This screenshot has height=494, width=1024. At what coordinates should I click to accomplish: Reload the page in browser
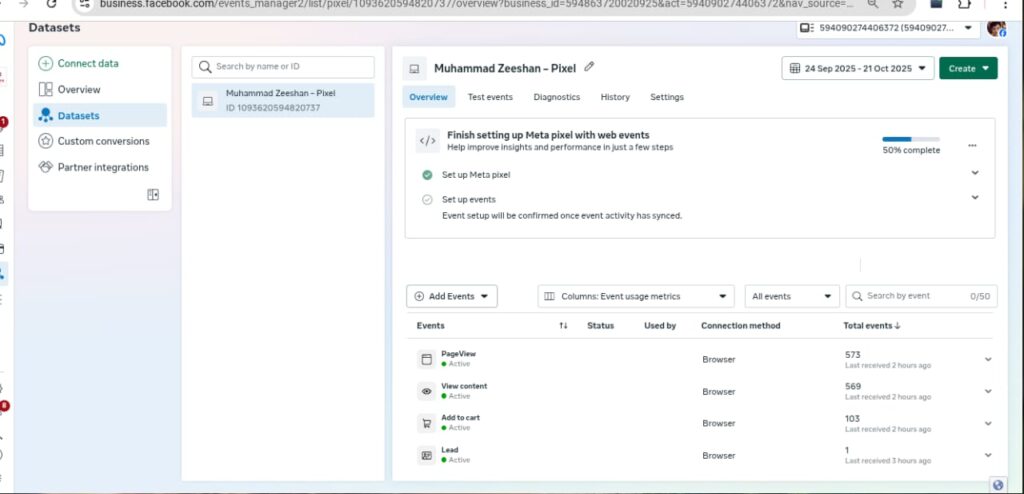click(52, 4)
